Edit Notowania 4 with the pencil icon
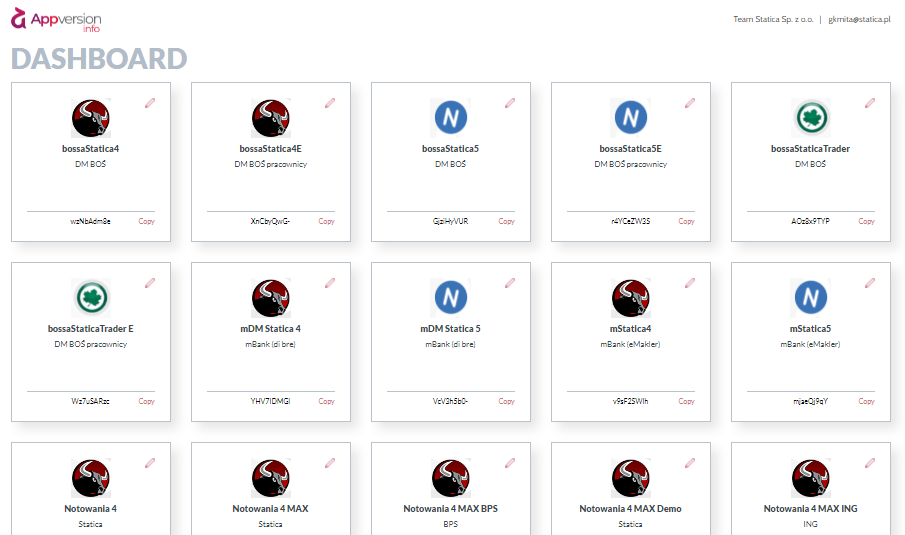The image size is (905, 535). (x=150, y=463)
